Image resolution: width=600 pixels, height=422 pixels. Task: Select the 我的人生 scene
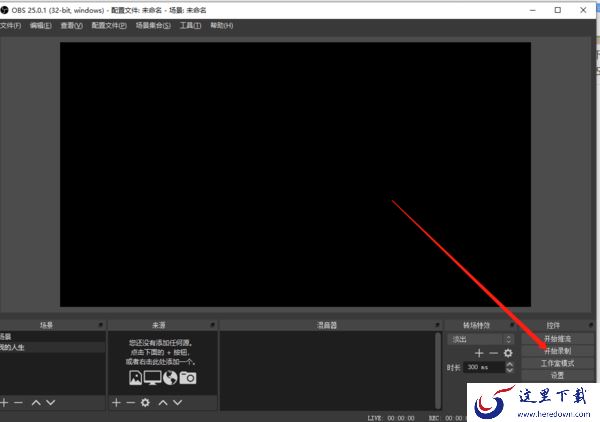tap(52, 347)
